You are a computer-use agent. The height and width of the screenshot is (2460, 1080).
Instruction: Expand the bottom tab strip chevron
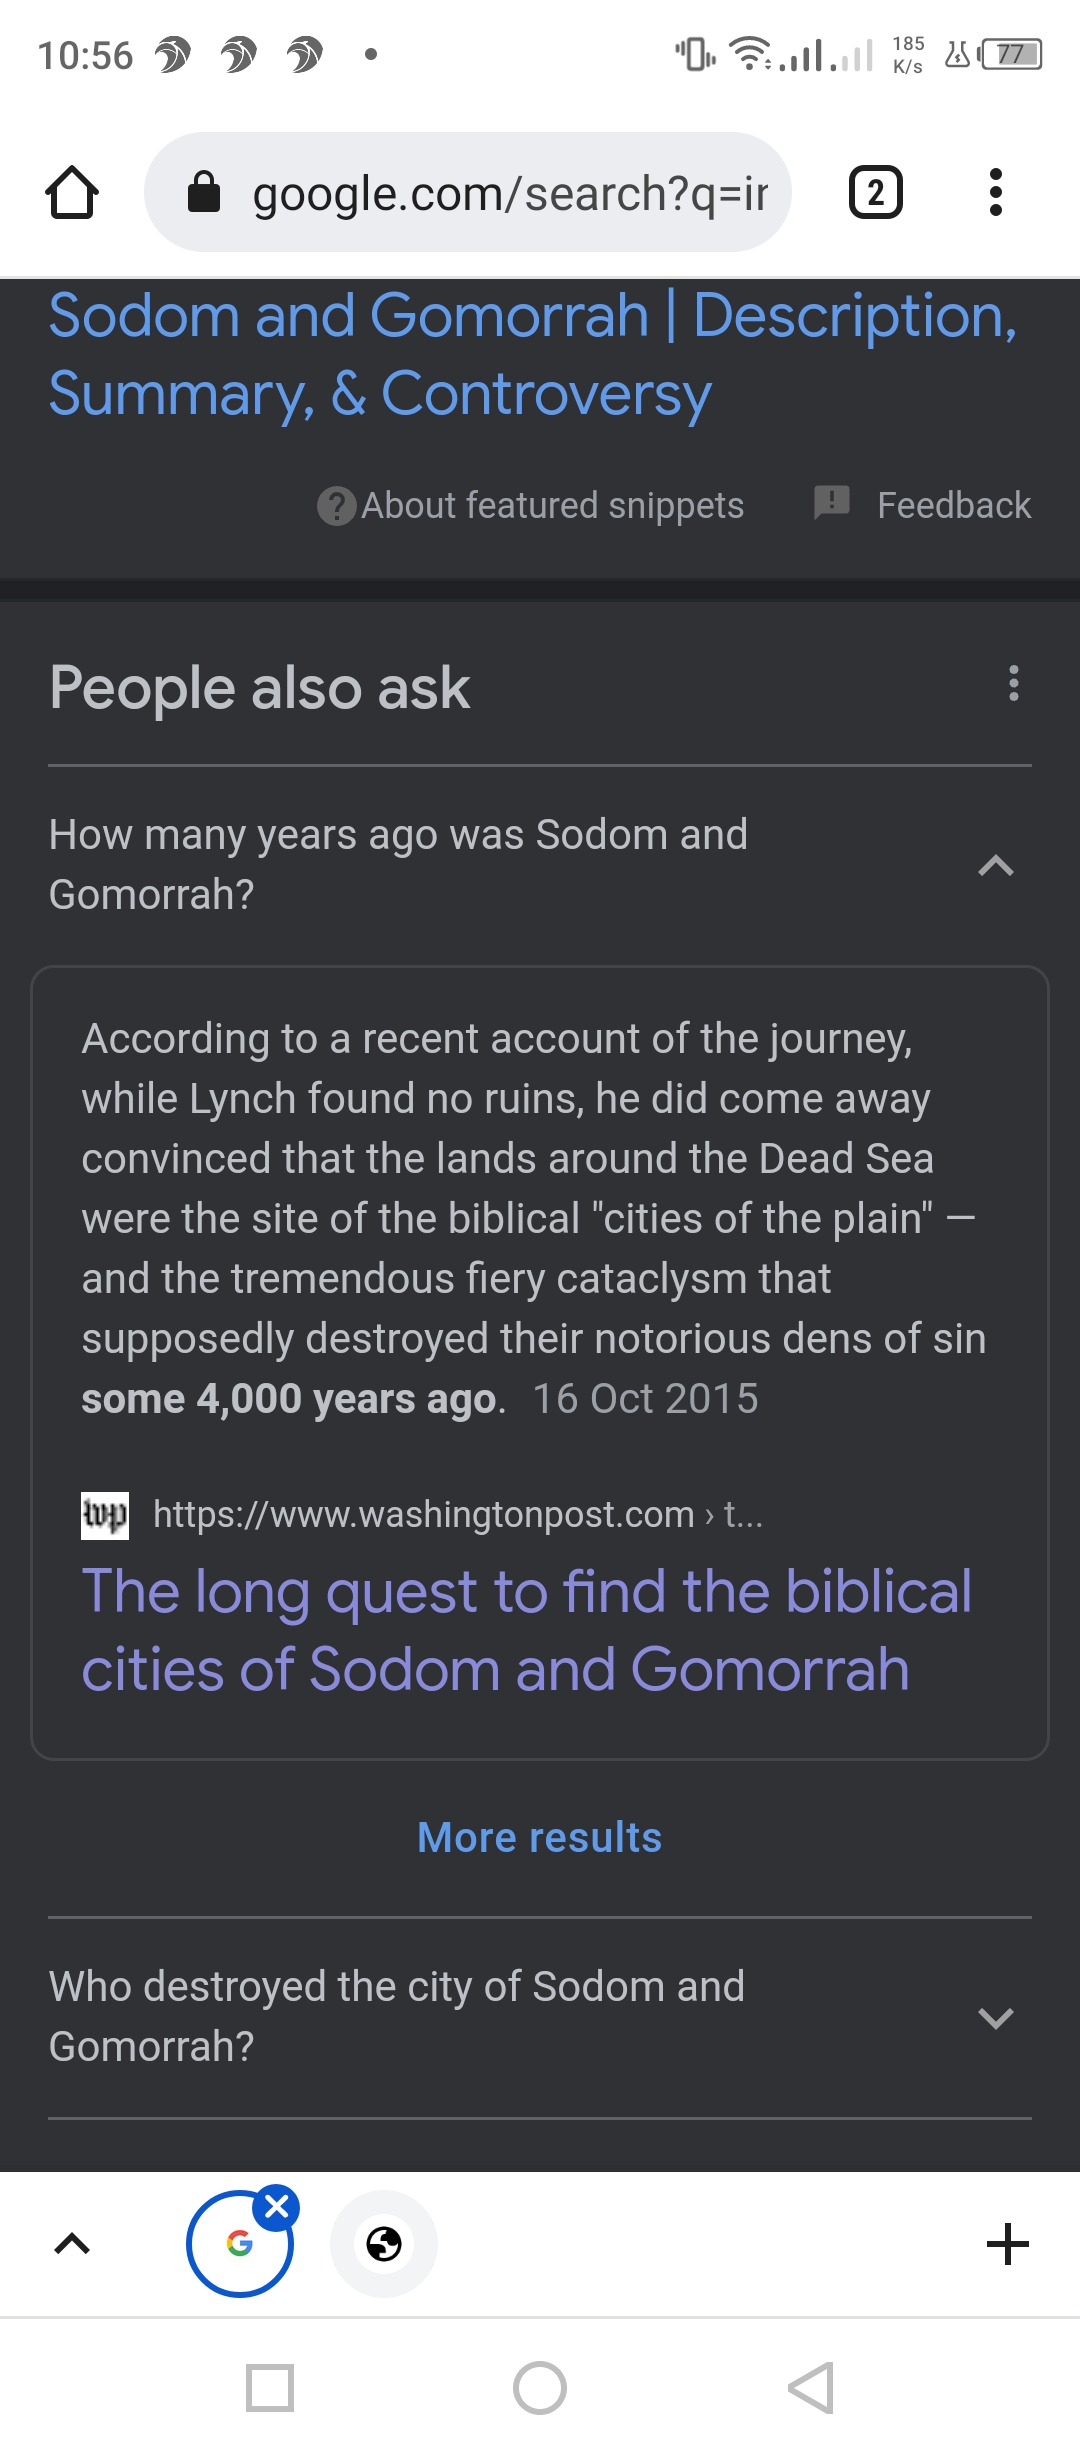coord(72,2244)
